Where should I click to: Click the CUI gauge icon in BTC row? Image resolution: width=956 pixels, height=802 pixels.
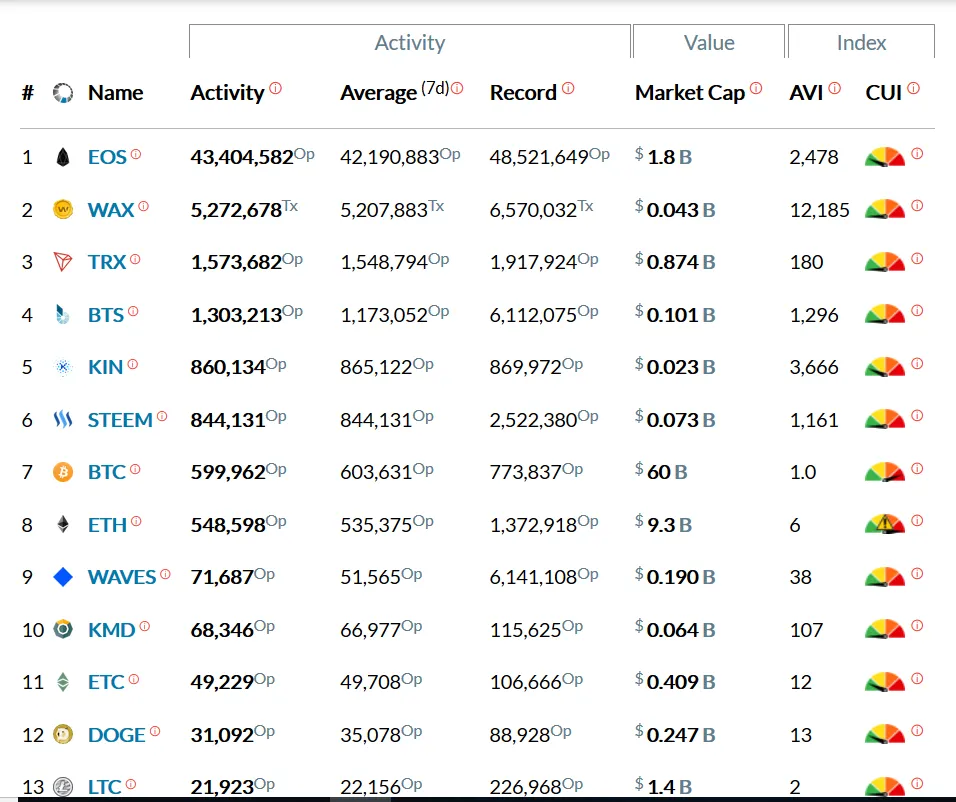point(885,472)
